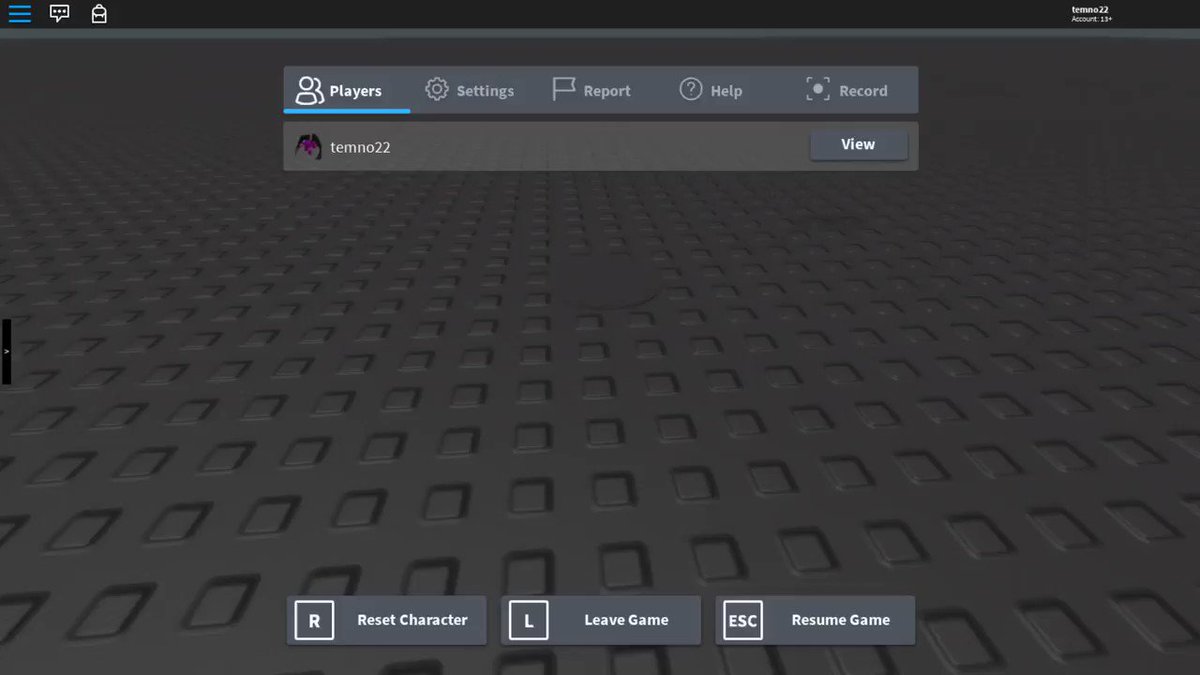Screen dimensions: 1200x675
Task: View player temno22's profile
Action: click(x=859, y=145)
